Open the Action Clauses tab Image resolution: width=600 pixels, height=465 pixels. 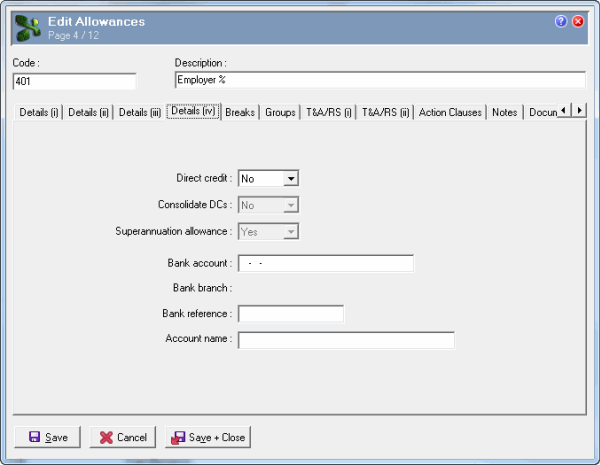pyautogui.click(x=450, y=113)
